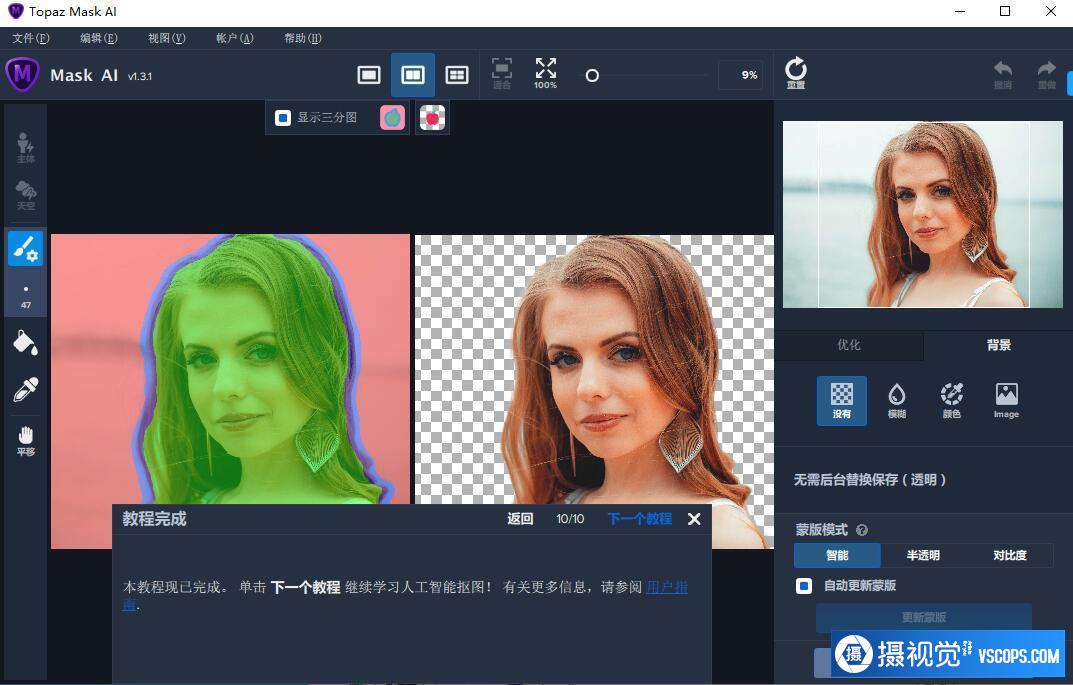Open the brush size 47 setting

tap(25, 296)
